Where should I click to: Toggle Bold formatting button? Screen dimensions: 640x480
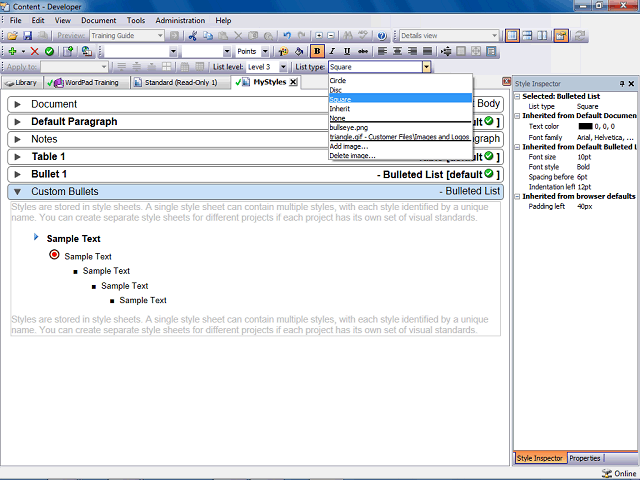pos(317,51)
